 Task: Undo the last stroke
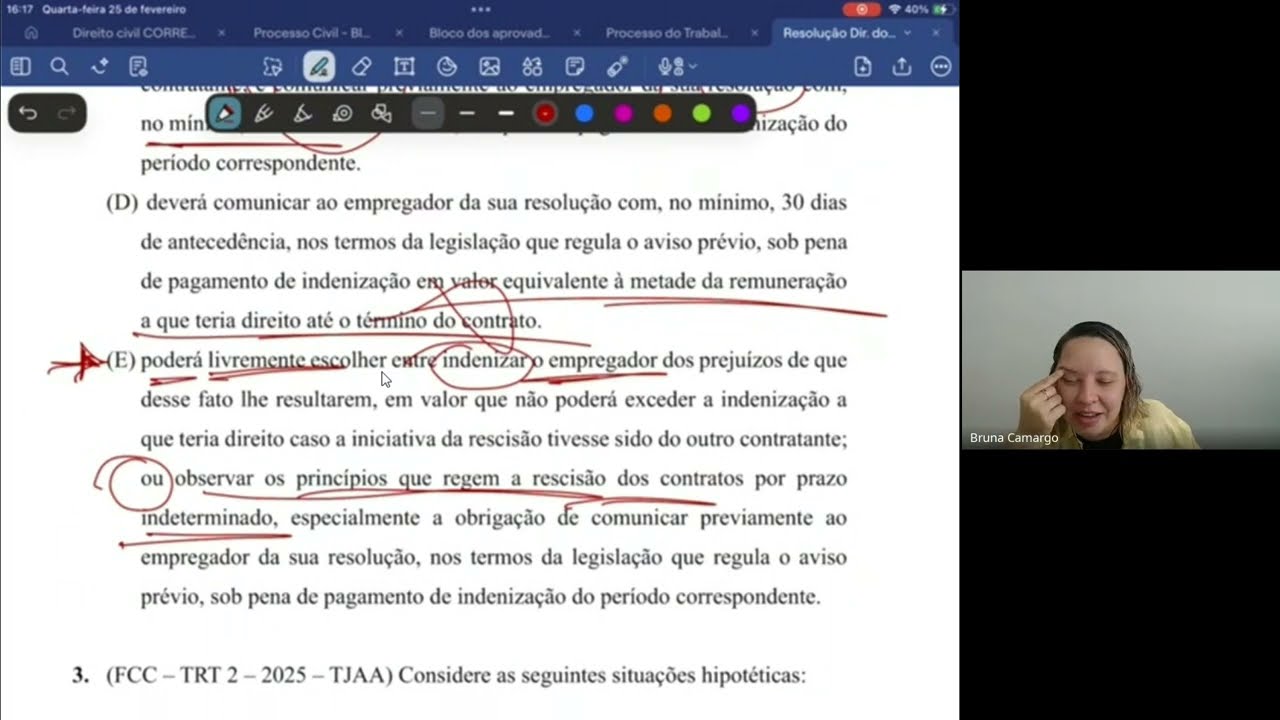pyautogui.click(x=28, y=113)
